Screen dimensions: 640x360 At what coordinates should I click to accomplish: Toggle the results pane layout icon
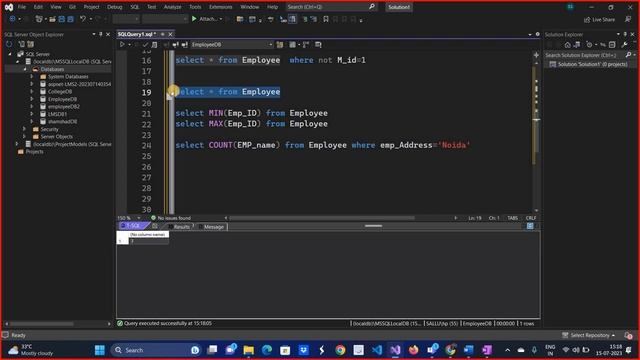pos(530,226)
